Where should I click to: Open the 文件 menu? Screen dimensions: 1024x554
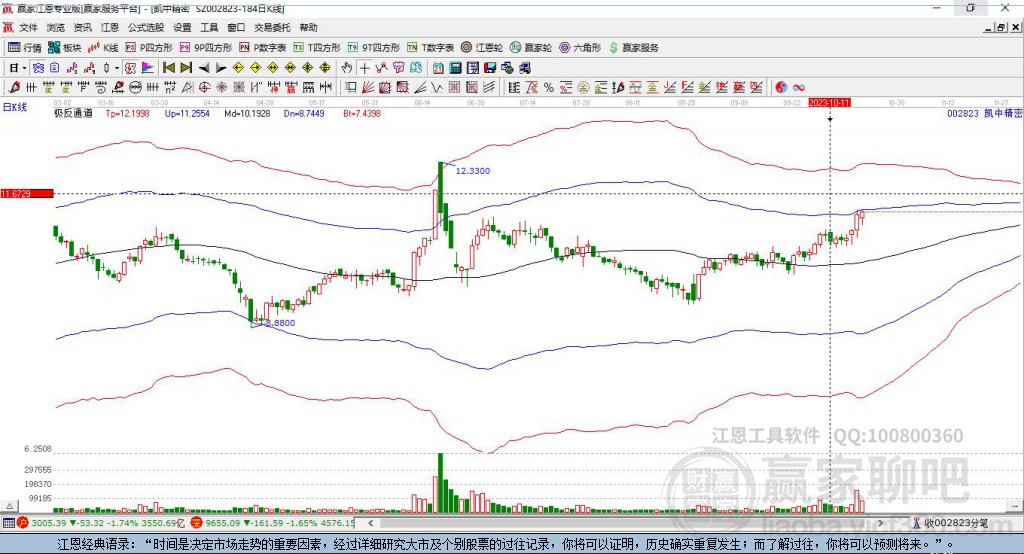(28, 27)
